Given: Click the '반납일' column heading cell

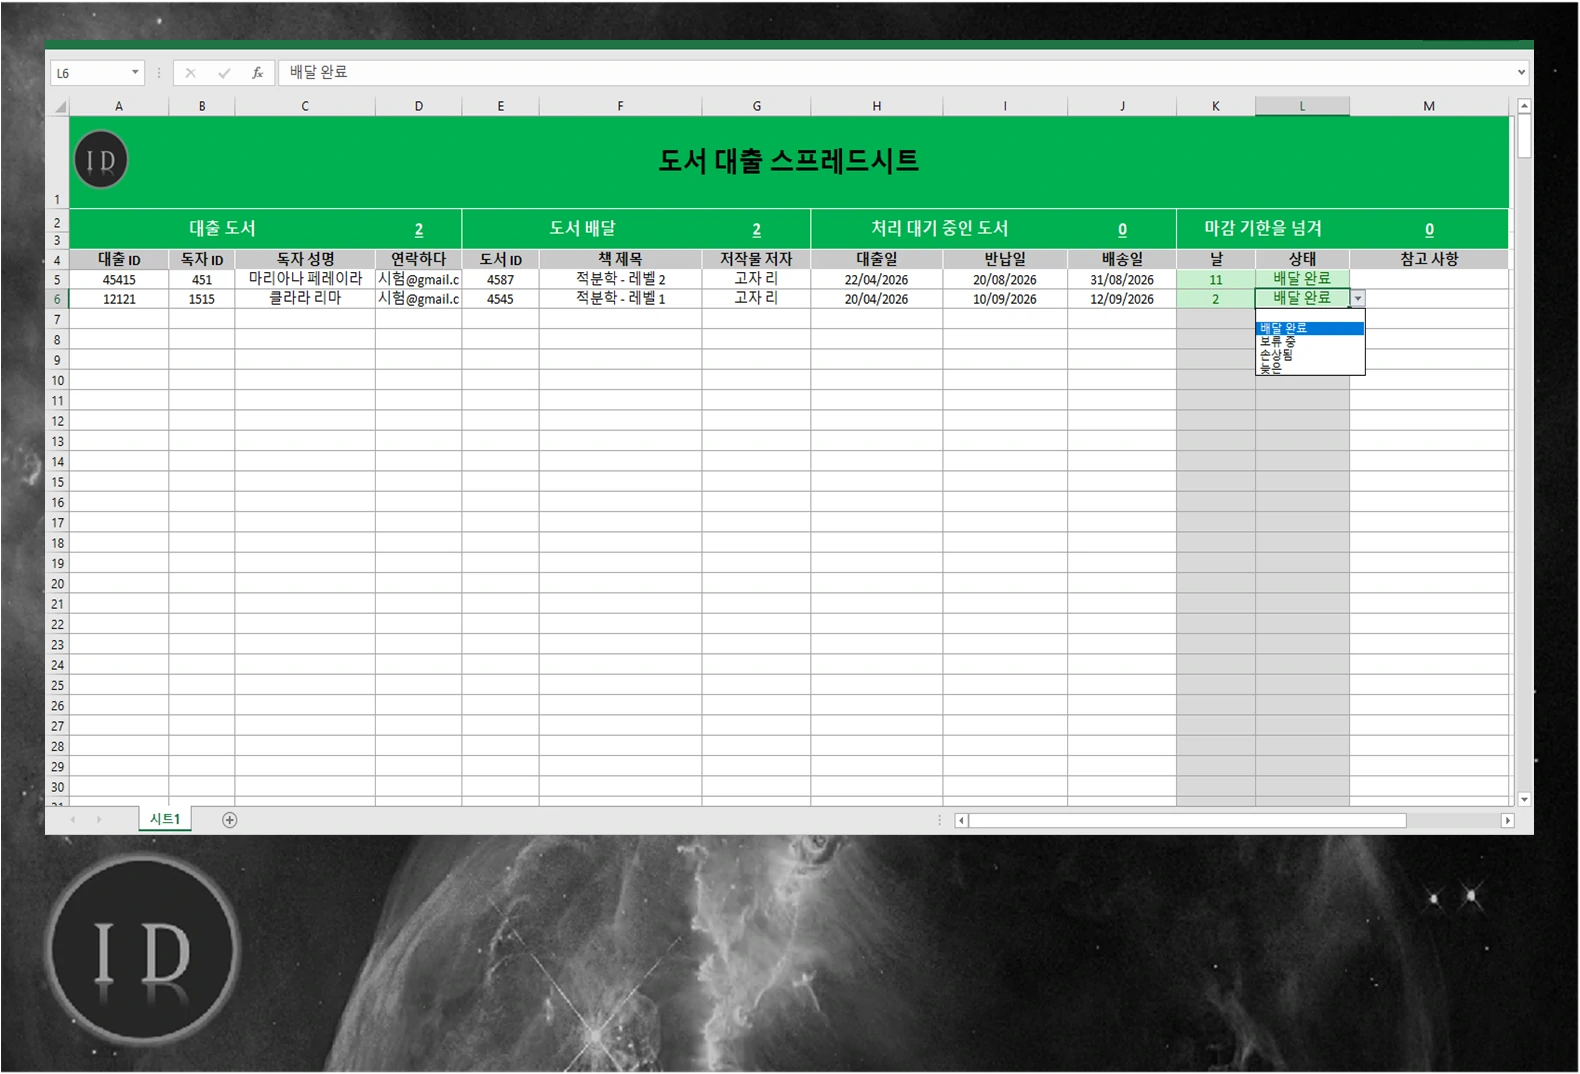Looking at the screenshot, I should 1005,259.
